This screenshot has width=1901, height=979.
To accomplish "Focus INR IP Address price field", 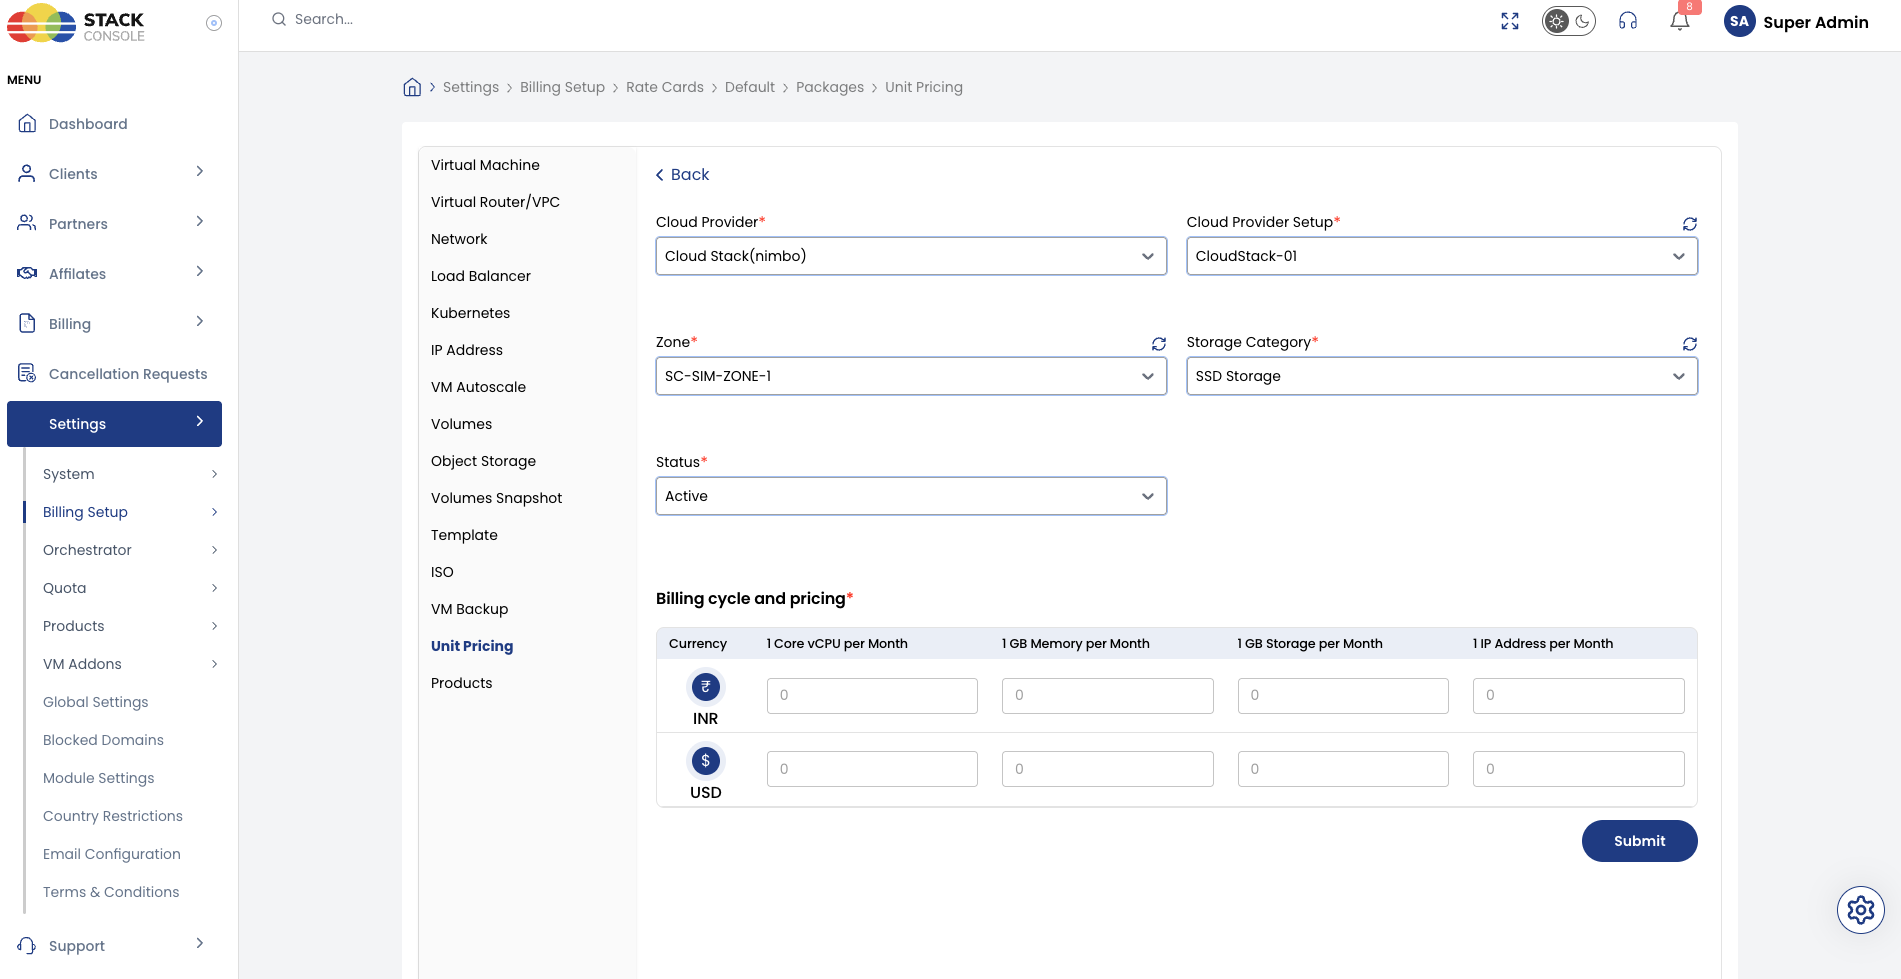I will coord(1579,696).
